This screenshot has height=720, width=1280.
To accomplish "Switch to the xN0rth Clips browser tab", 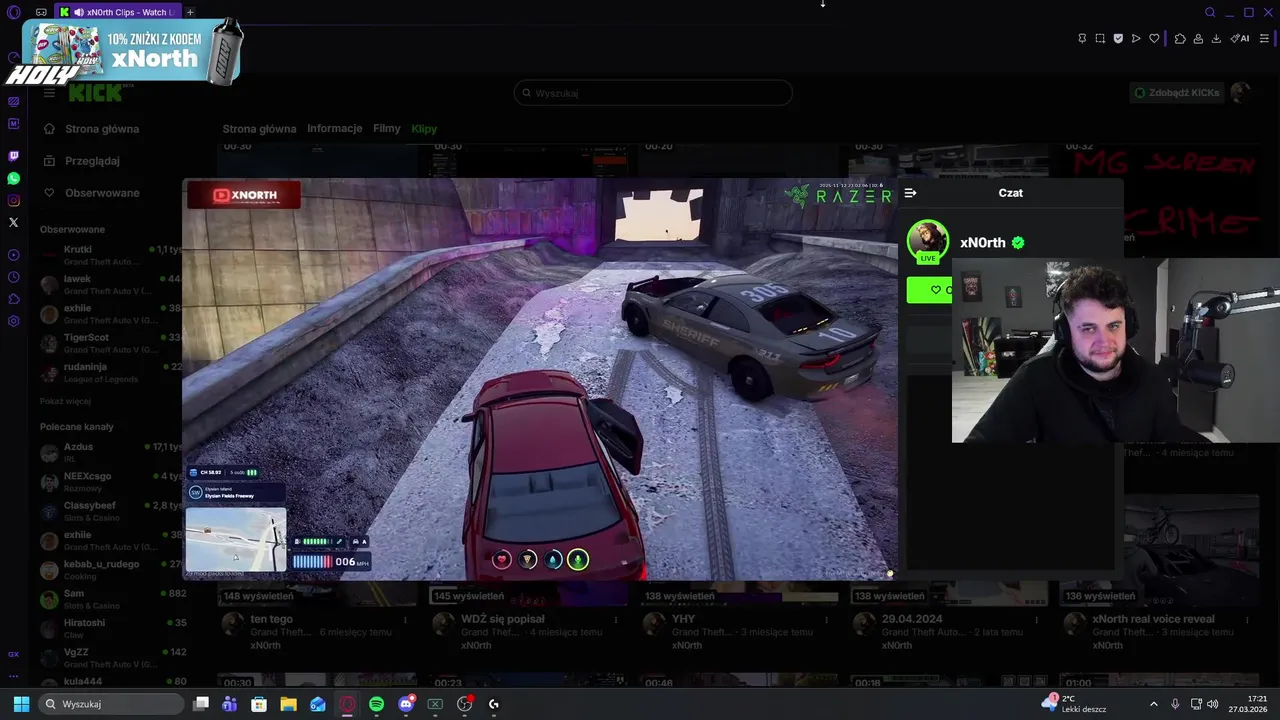I will [x=118, y=12].
